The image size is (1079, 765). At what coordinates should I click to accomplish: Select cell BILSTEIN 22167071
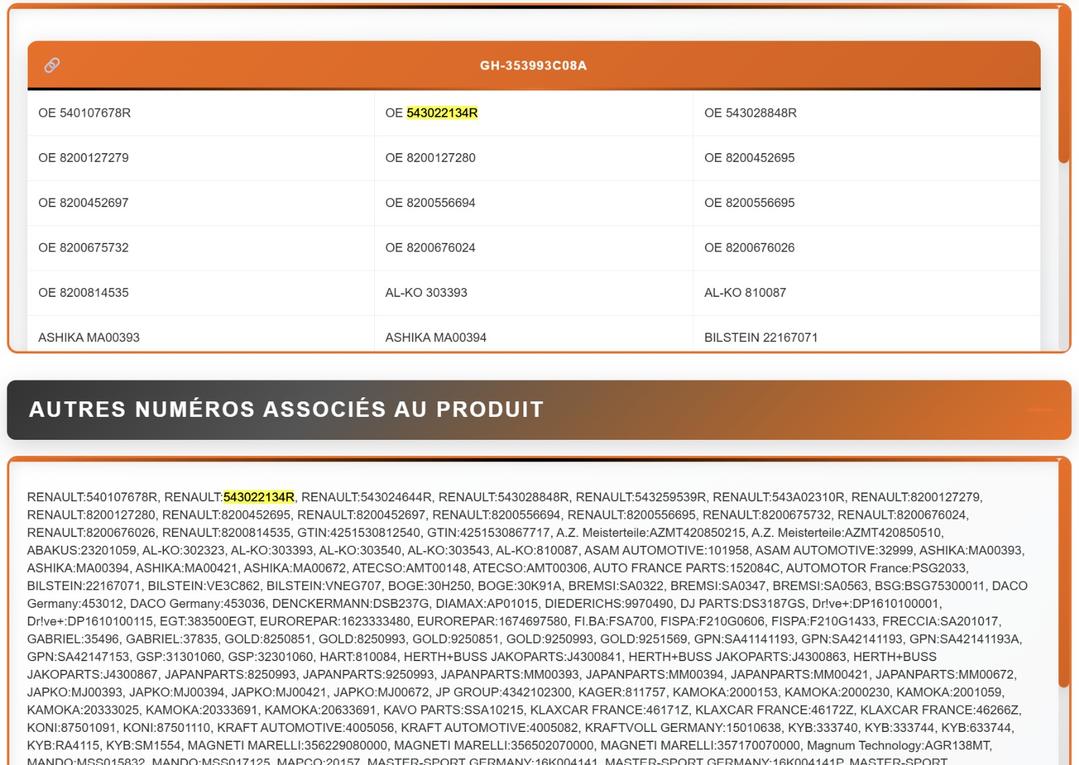pyautogui.click(x=866, y=334)
